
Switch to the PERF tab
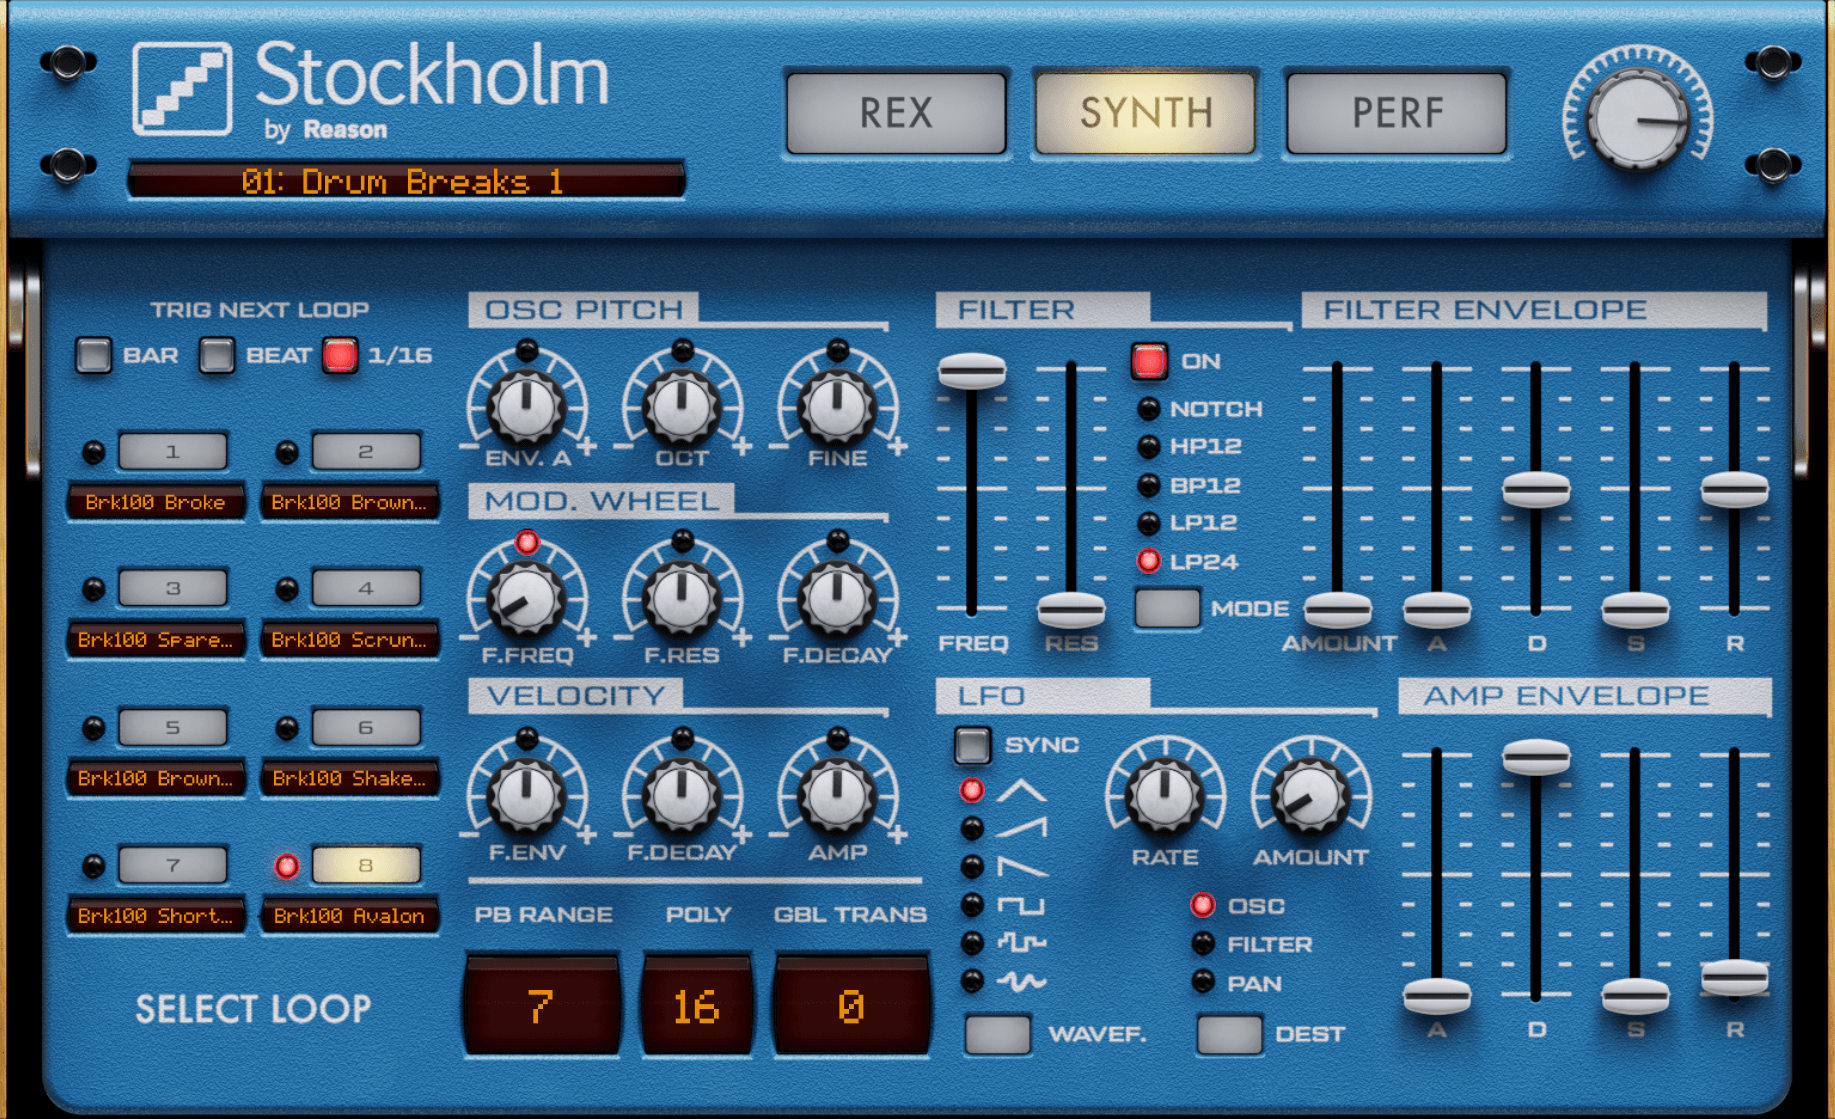[1397, 113]
